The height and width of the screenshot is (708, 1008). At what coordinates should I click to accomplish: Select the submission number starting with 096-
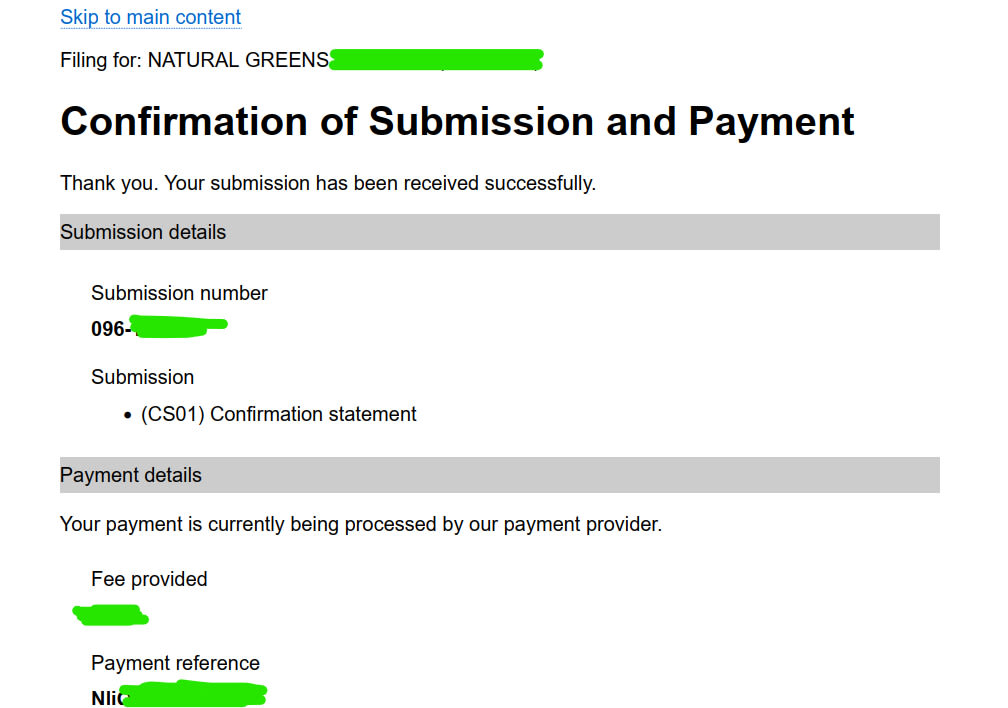pos(158,328)
